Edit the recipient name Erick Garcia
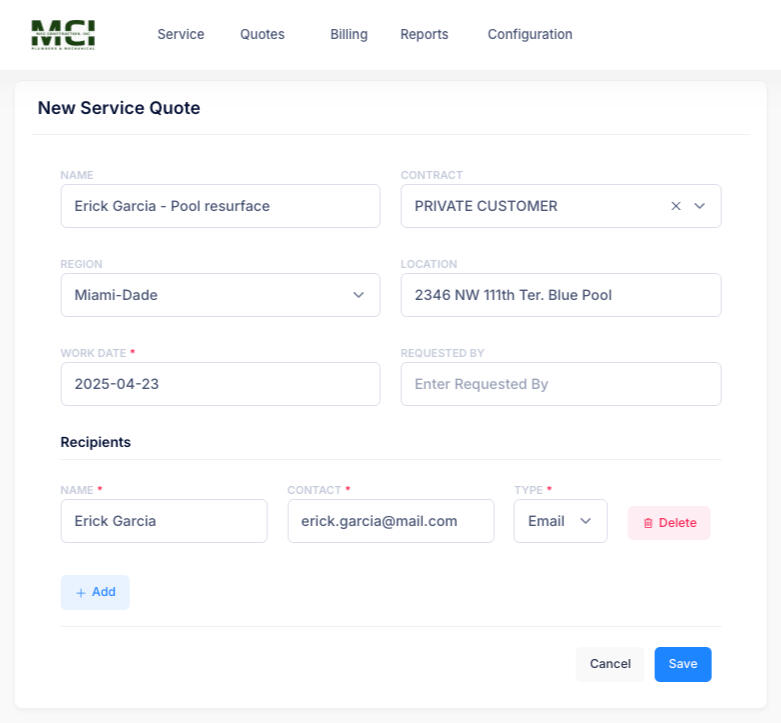The width and height of the screenshot is (781, 723). pos(164,521)
